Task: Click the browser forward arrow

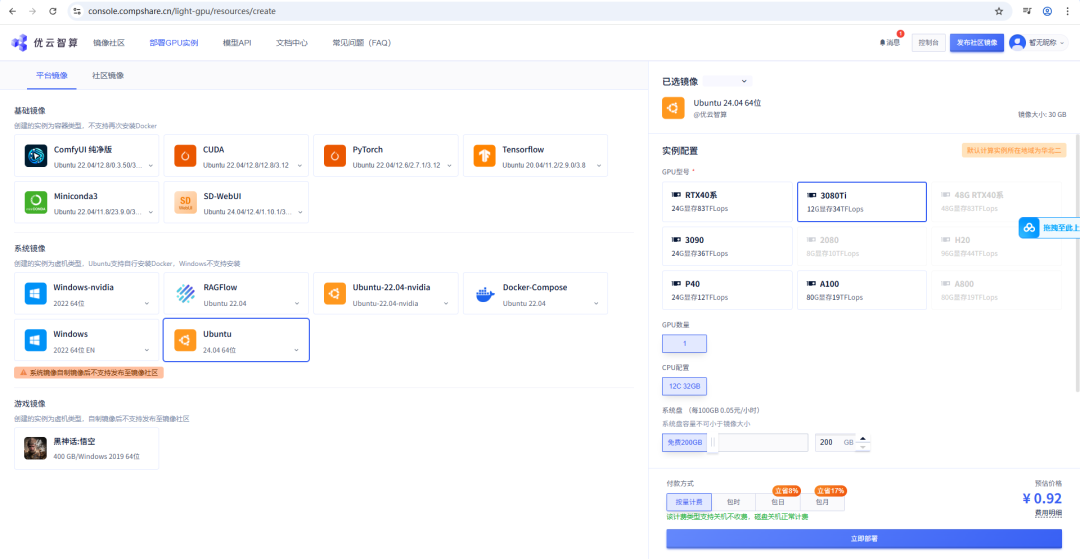Action: point(33,11)
